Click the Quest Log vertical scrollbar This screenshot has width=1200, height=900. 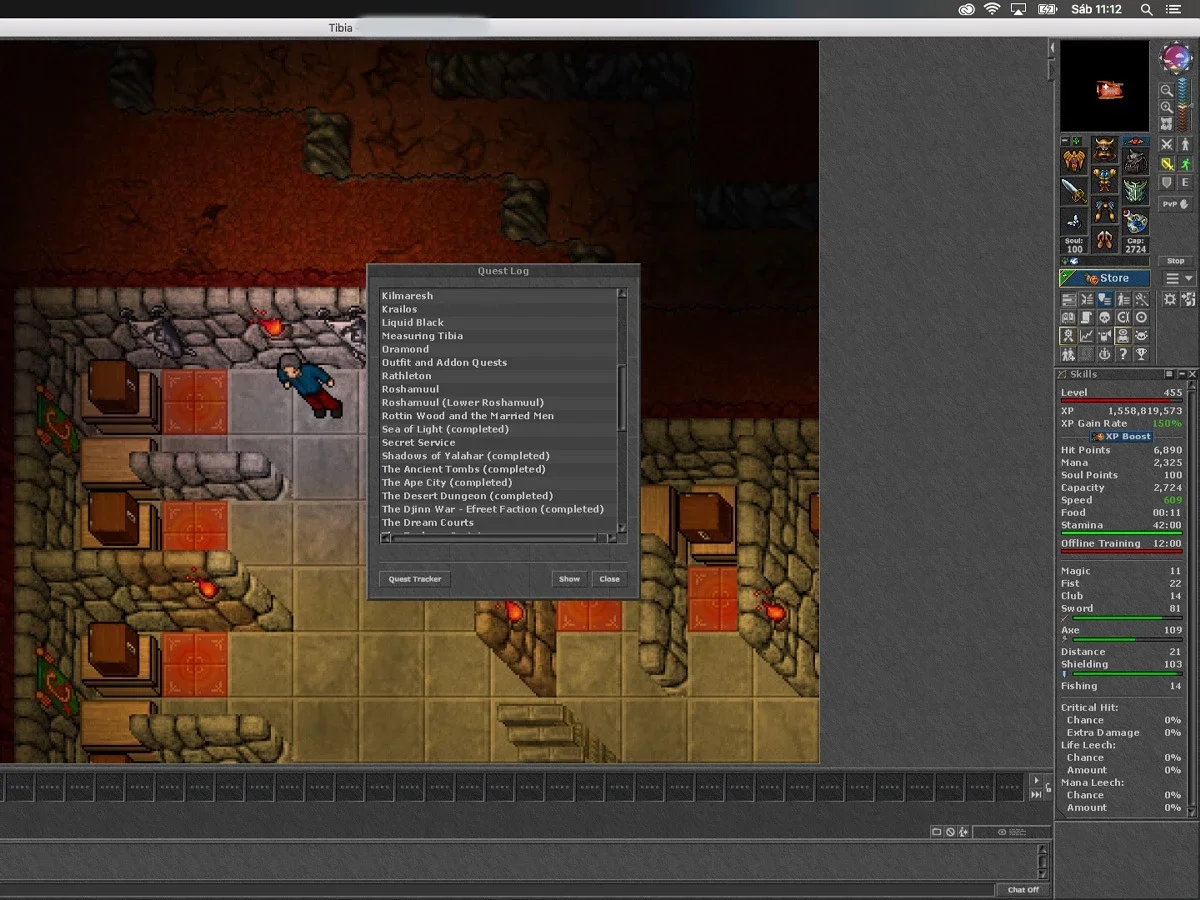[623, 410]
